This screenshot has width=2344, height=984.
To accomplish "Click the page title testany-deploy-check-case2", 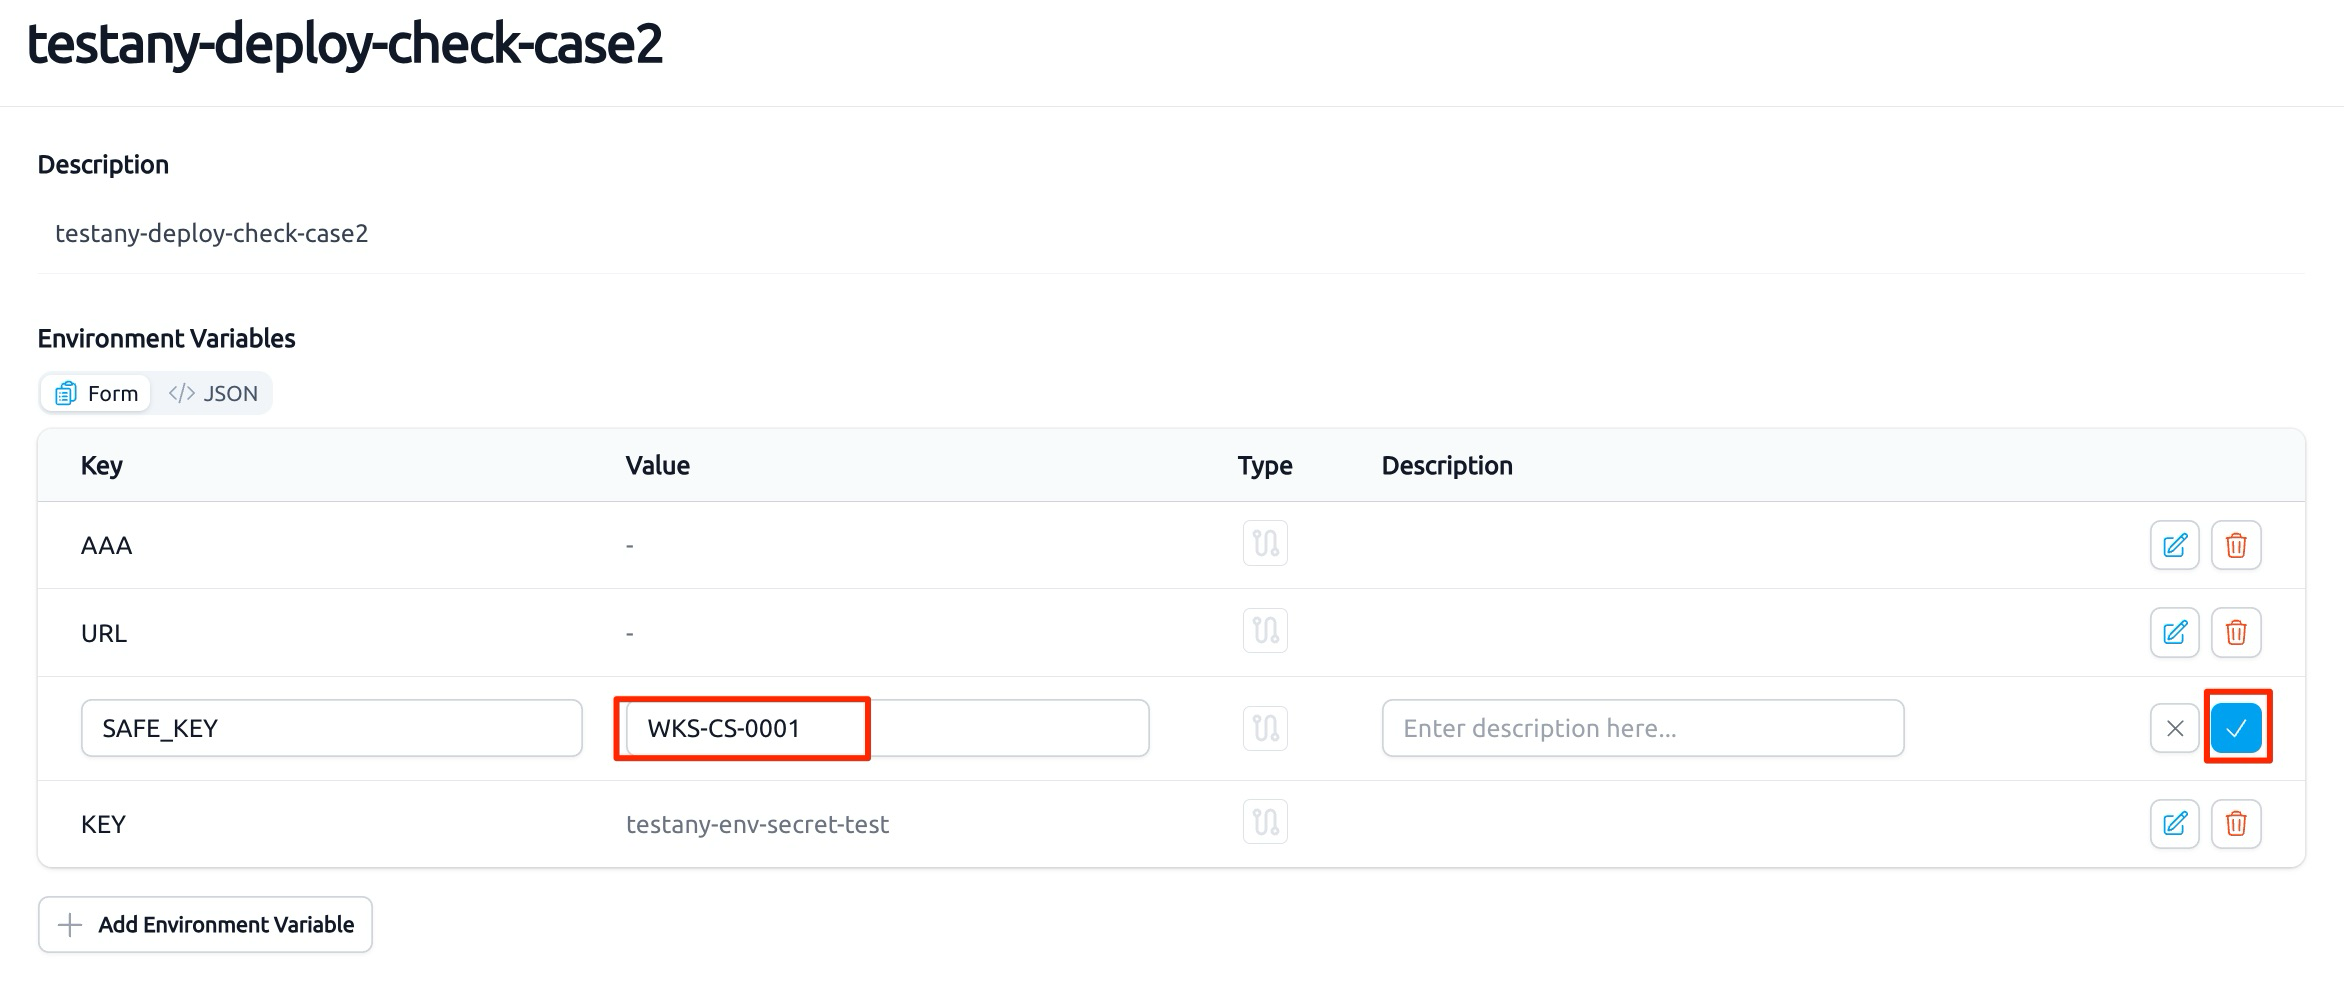I will click(x=345, y=44).
